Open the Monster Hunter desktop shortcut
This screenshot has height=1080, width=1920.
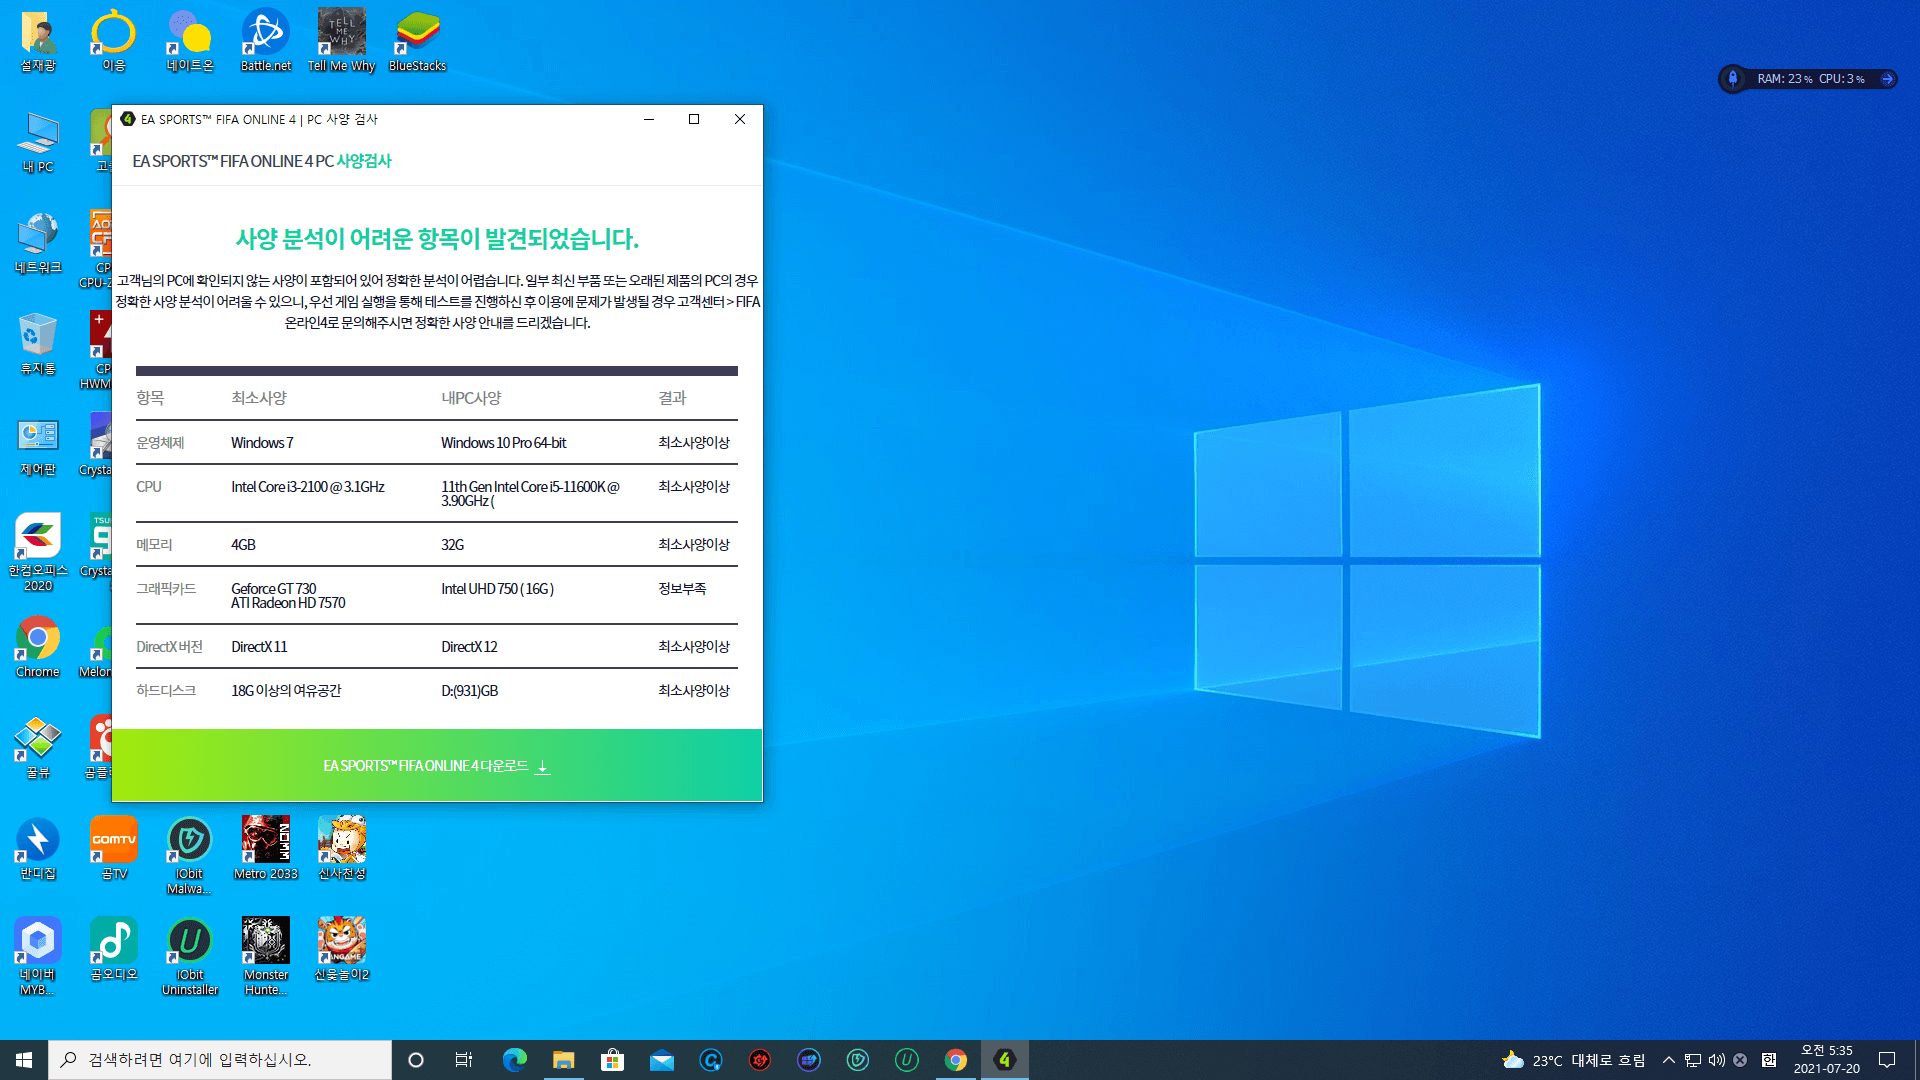[x=265, y=957]
